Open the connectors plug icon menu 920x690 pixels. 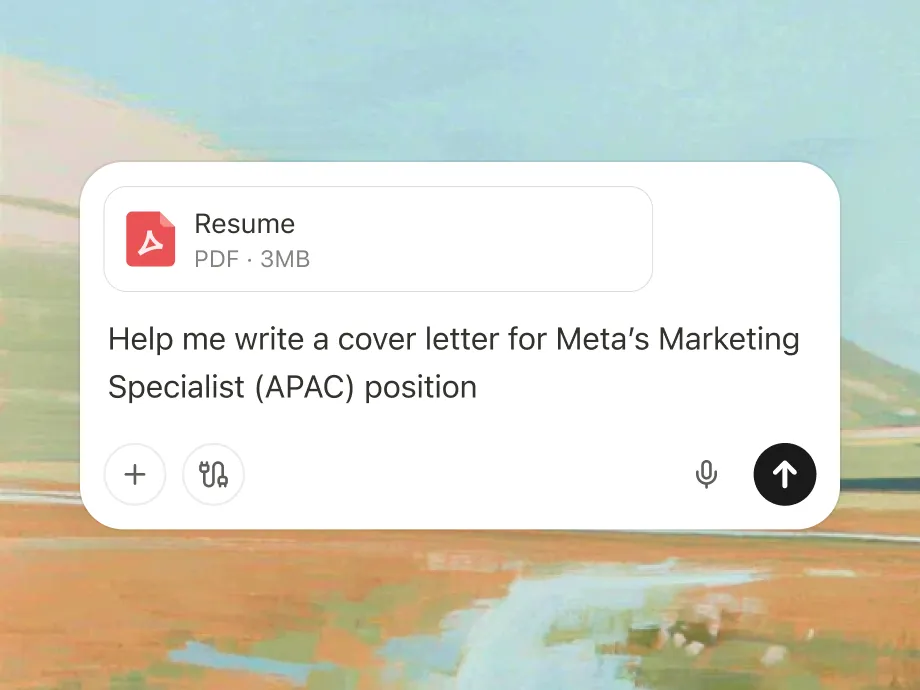click(213, 474)
